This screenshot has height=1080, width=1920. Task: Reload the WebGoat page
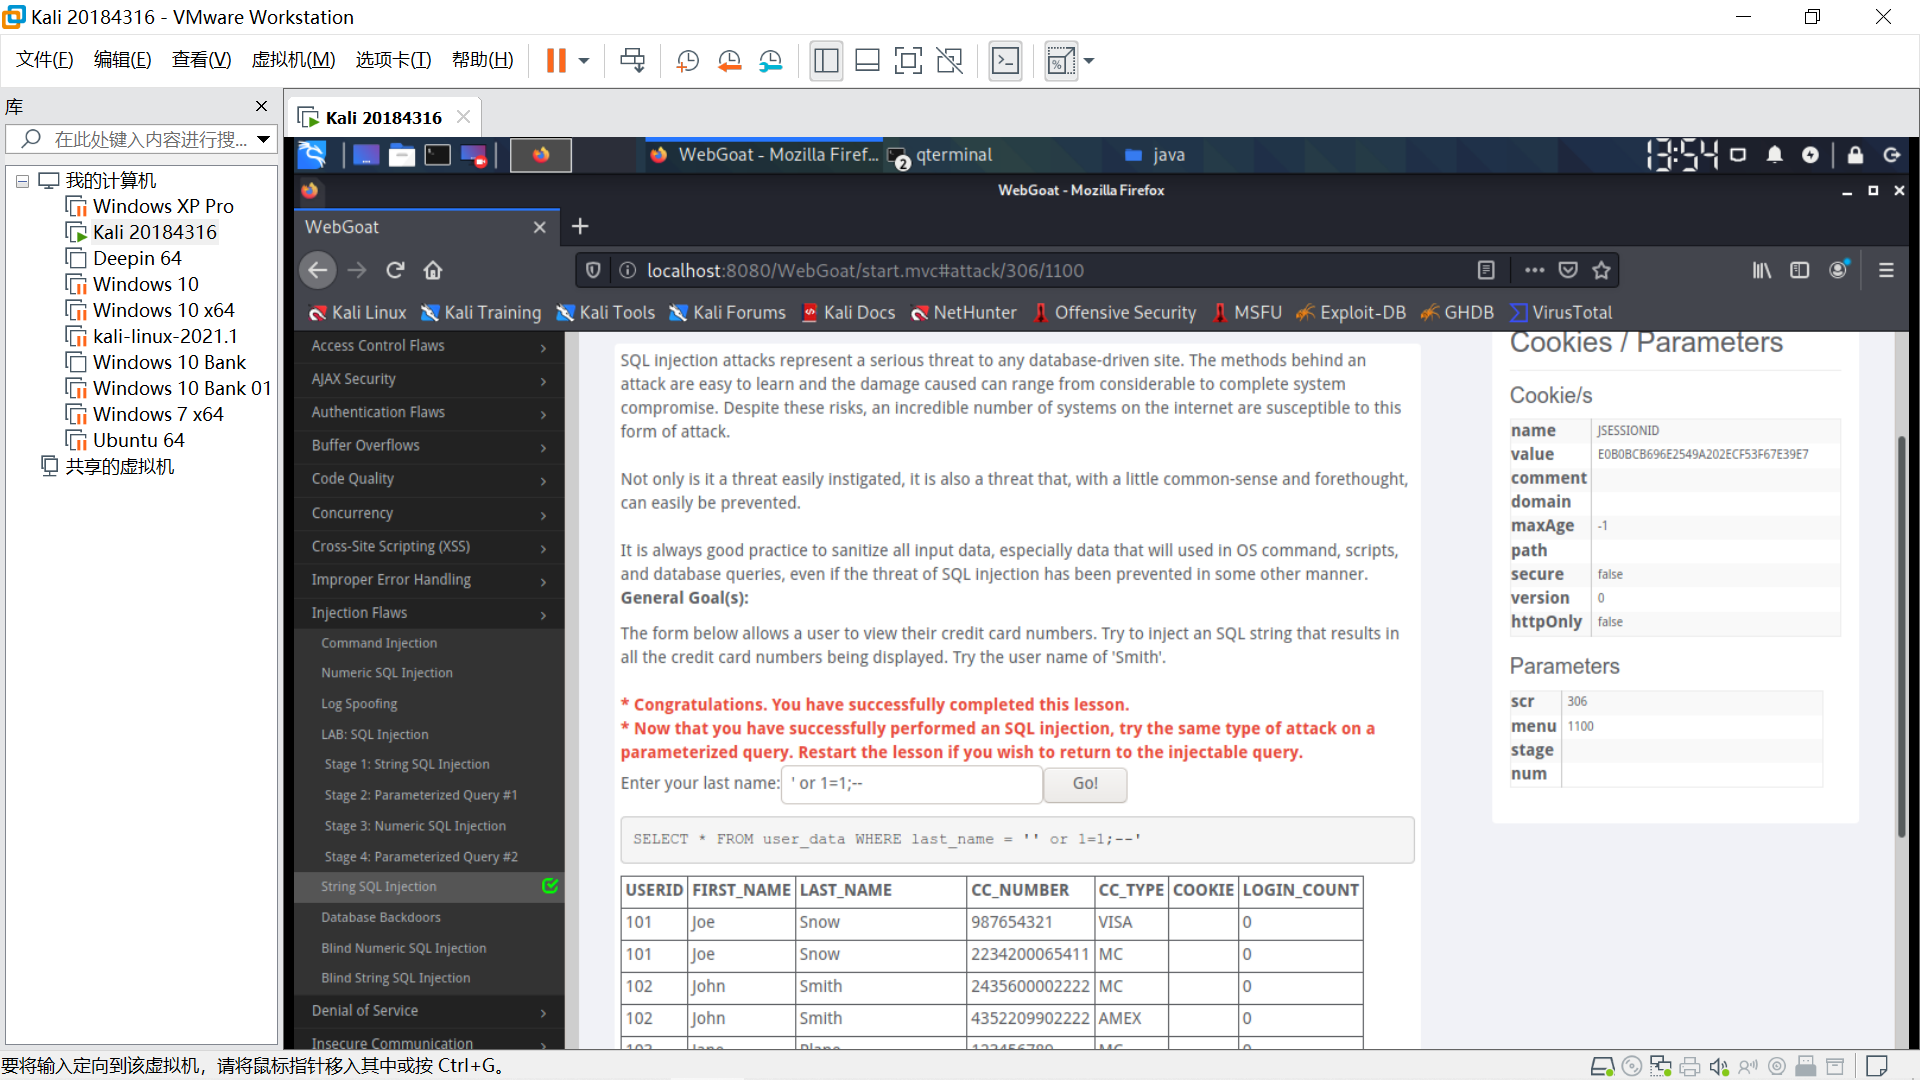(x=395, y=270)
